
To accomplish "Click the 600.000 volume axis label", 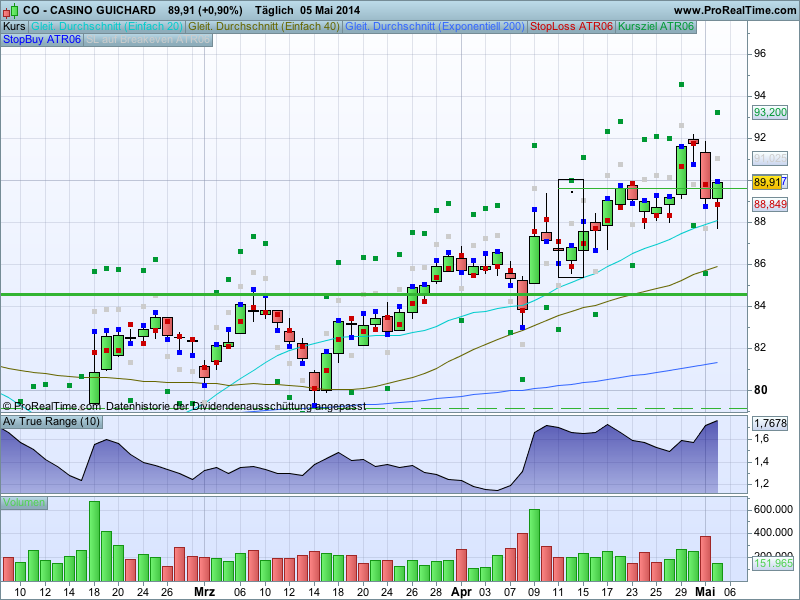I will point(773,509).
